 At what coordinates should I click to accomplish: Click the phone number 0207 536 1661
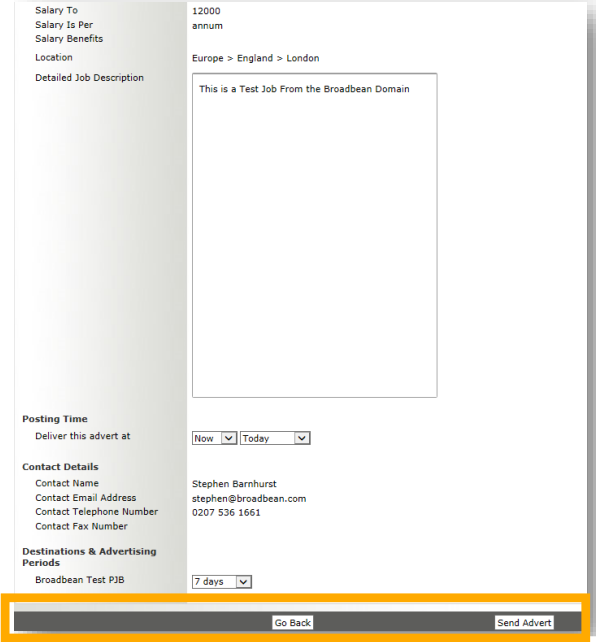pyautogui.click(x=226, y=512)
